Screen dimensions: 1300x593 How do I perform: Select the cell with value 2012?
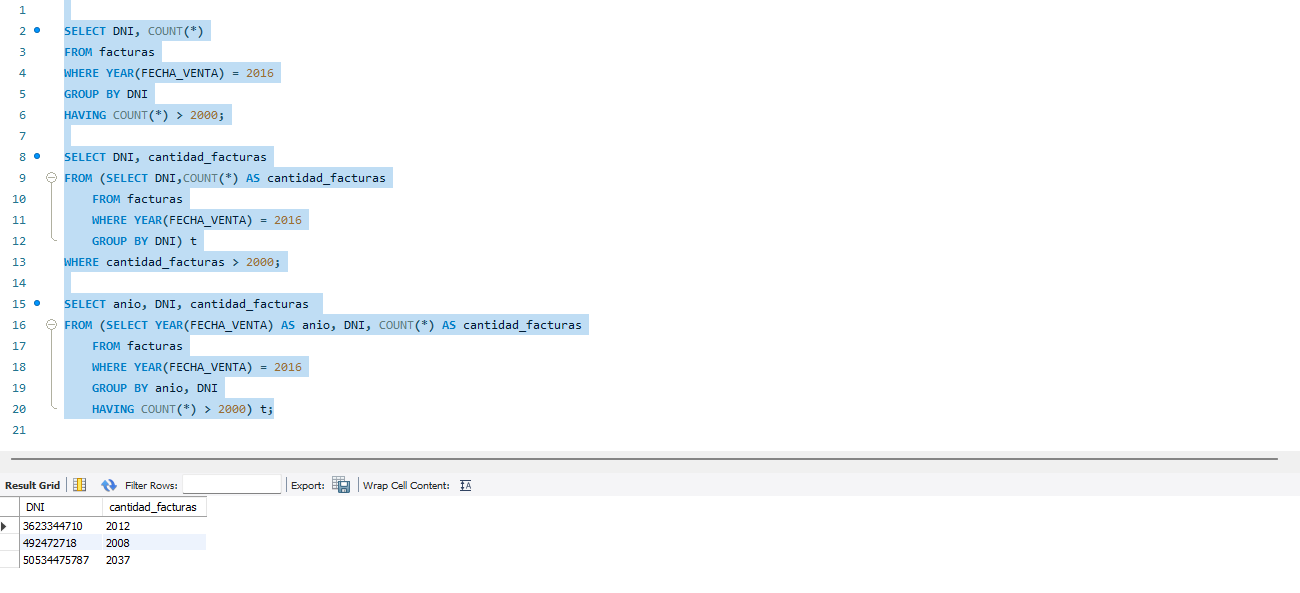154,525
